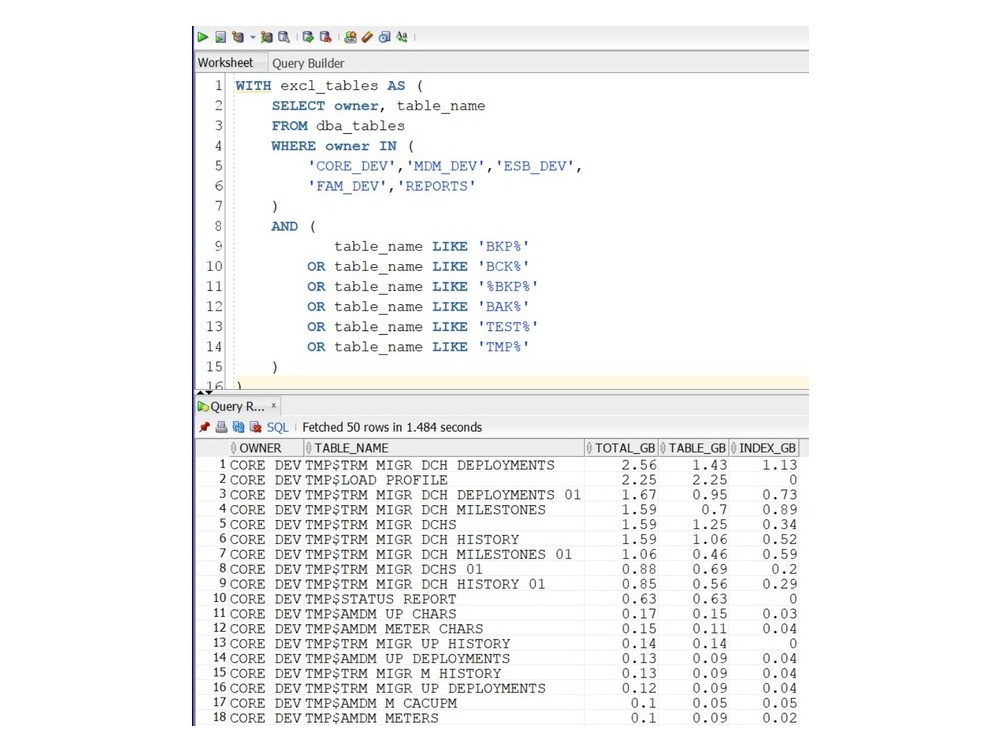This screenshot has height=750, width=1000.
Task: Click the 'TEST%' pattern on line 13
Action: (x=508, y=327)
